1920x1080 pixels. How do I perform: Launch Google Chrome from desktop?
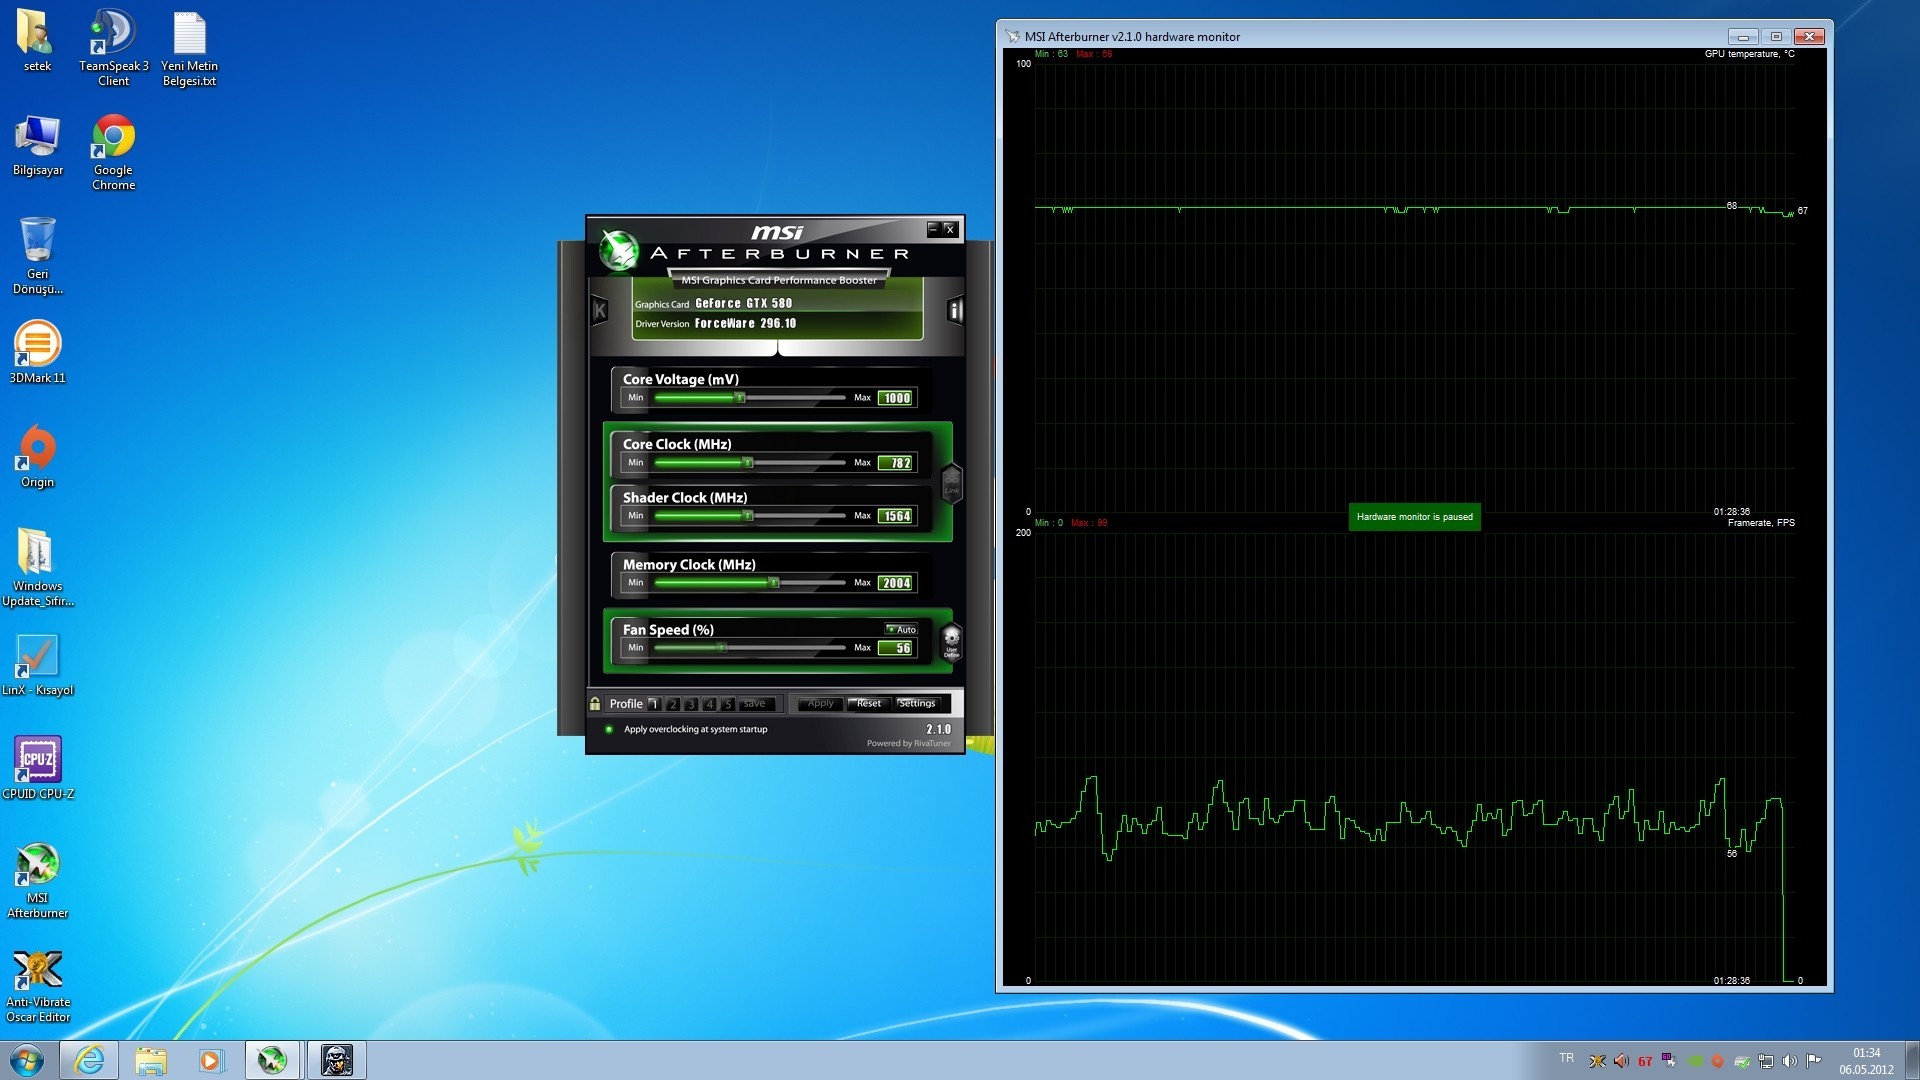[x=113, y=152]
